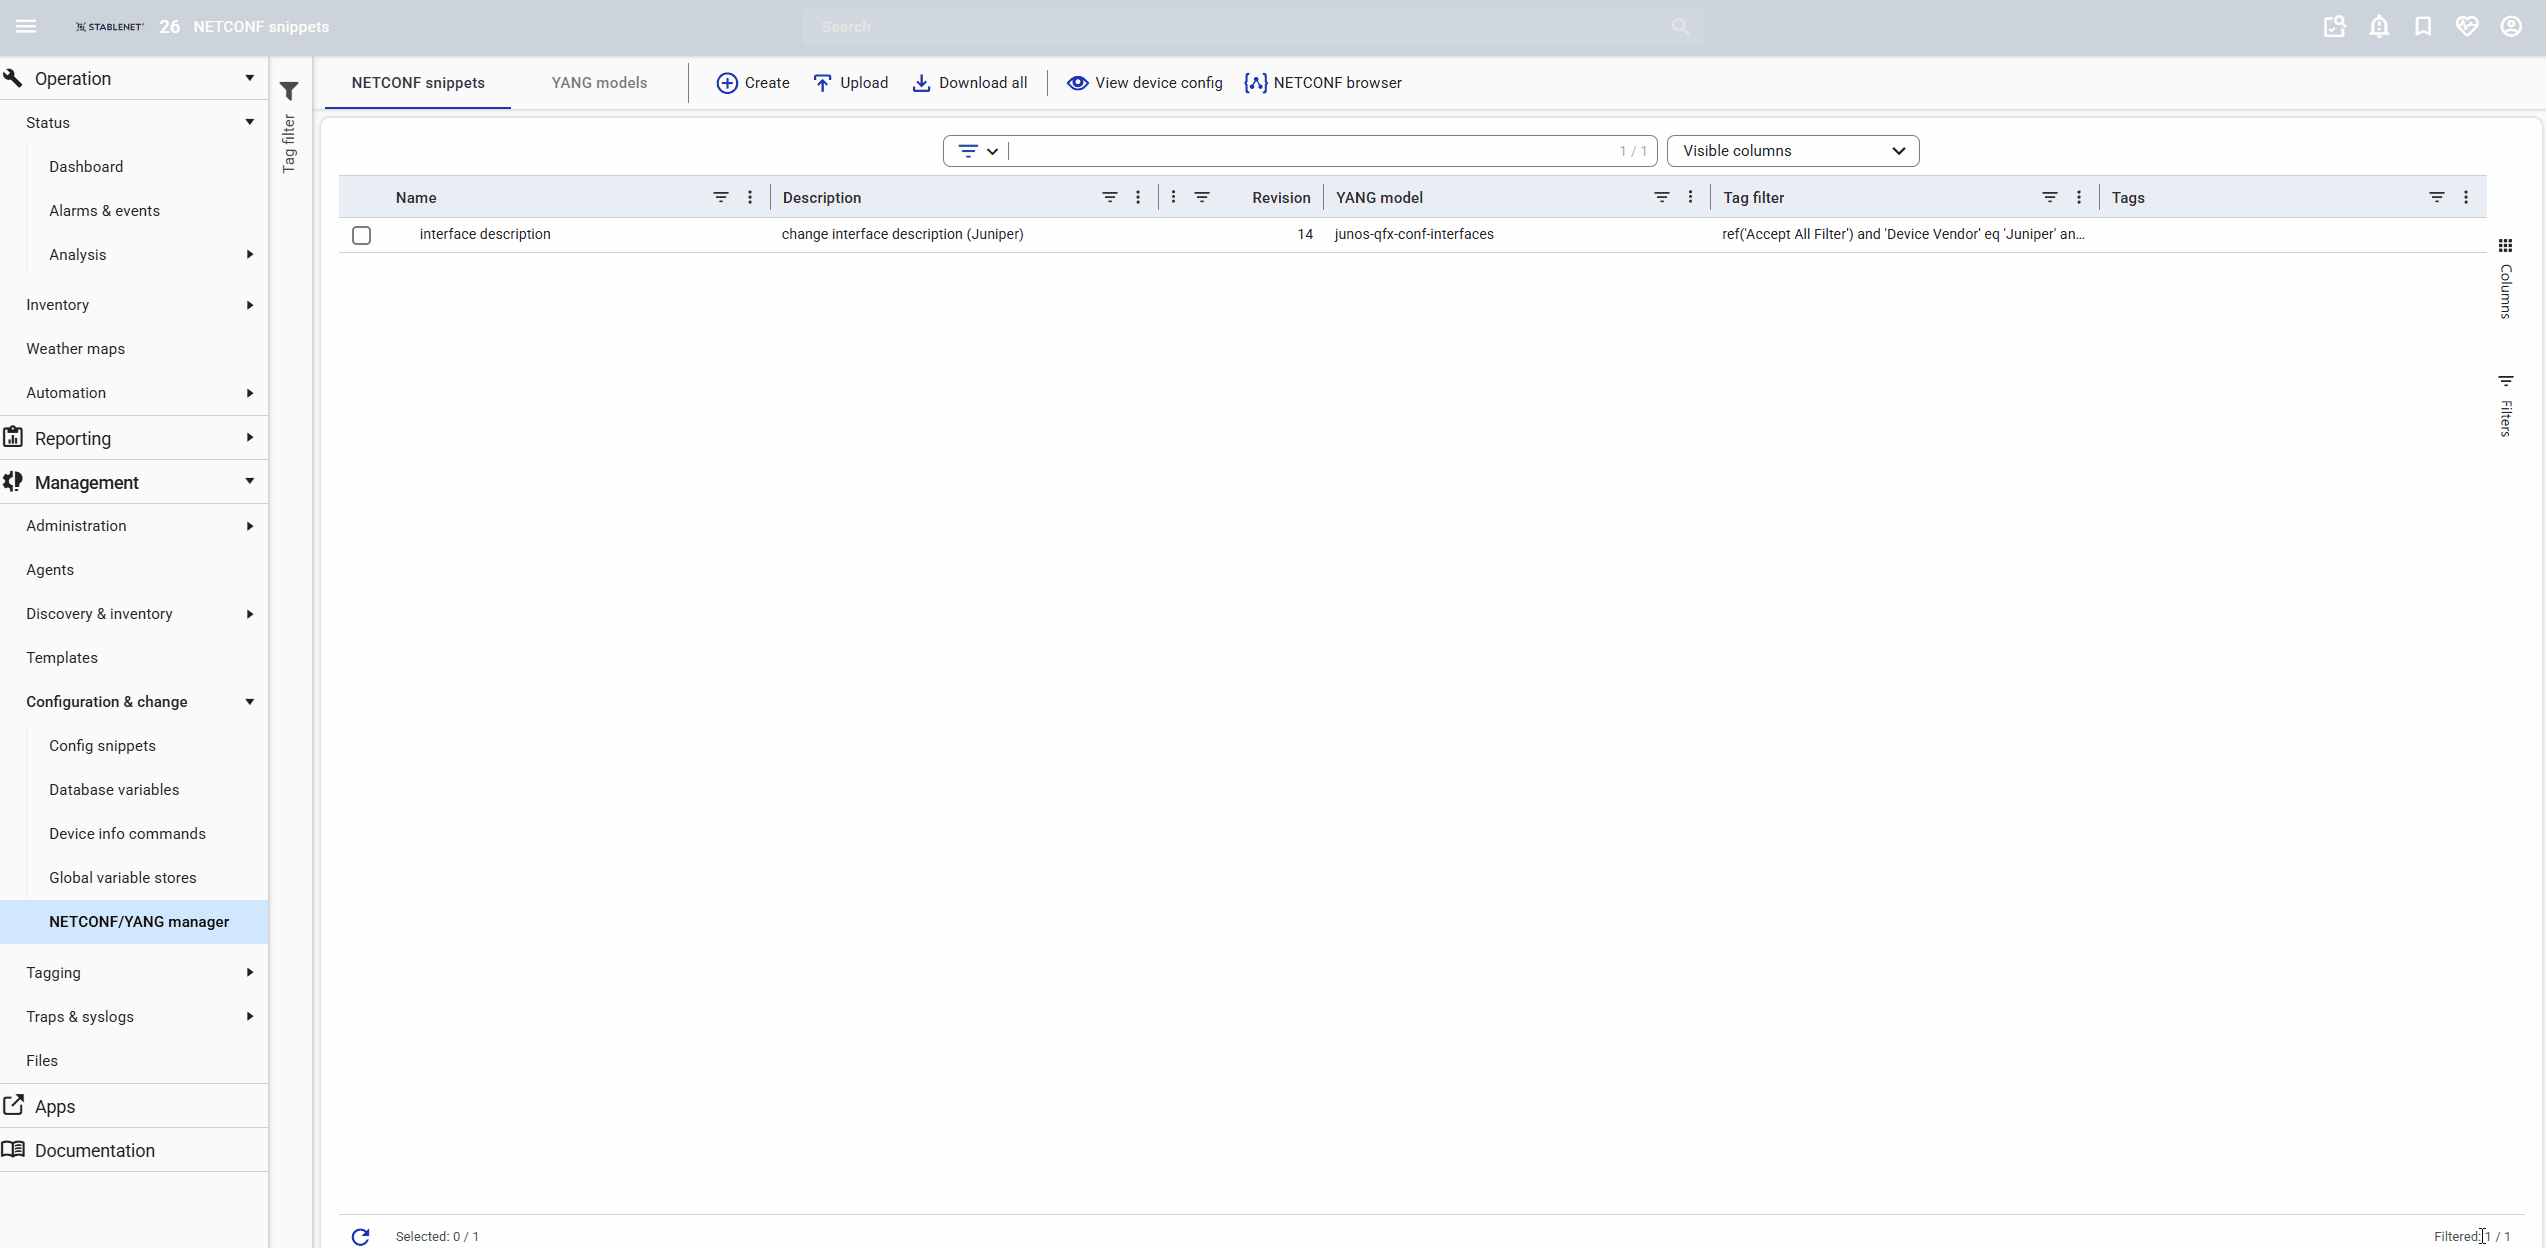The height and width of the screenshot is (1248, 2546).
Task: Click the NETCONF browser button
Action: pos(1322,83)
